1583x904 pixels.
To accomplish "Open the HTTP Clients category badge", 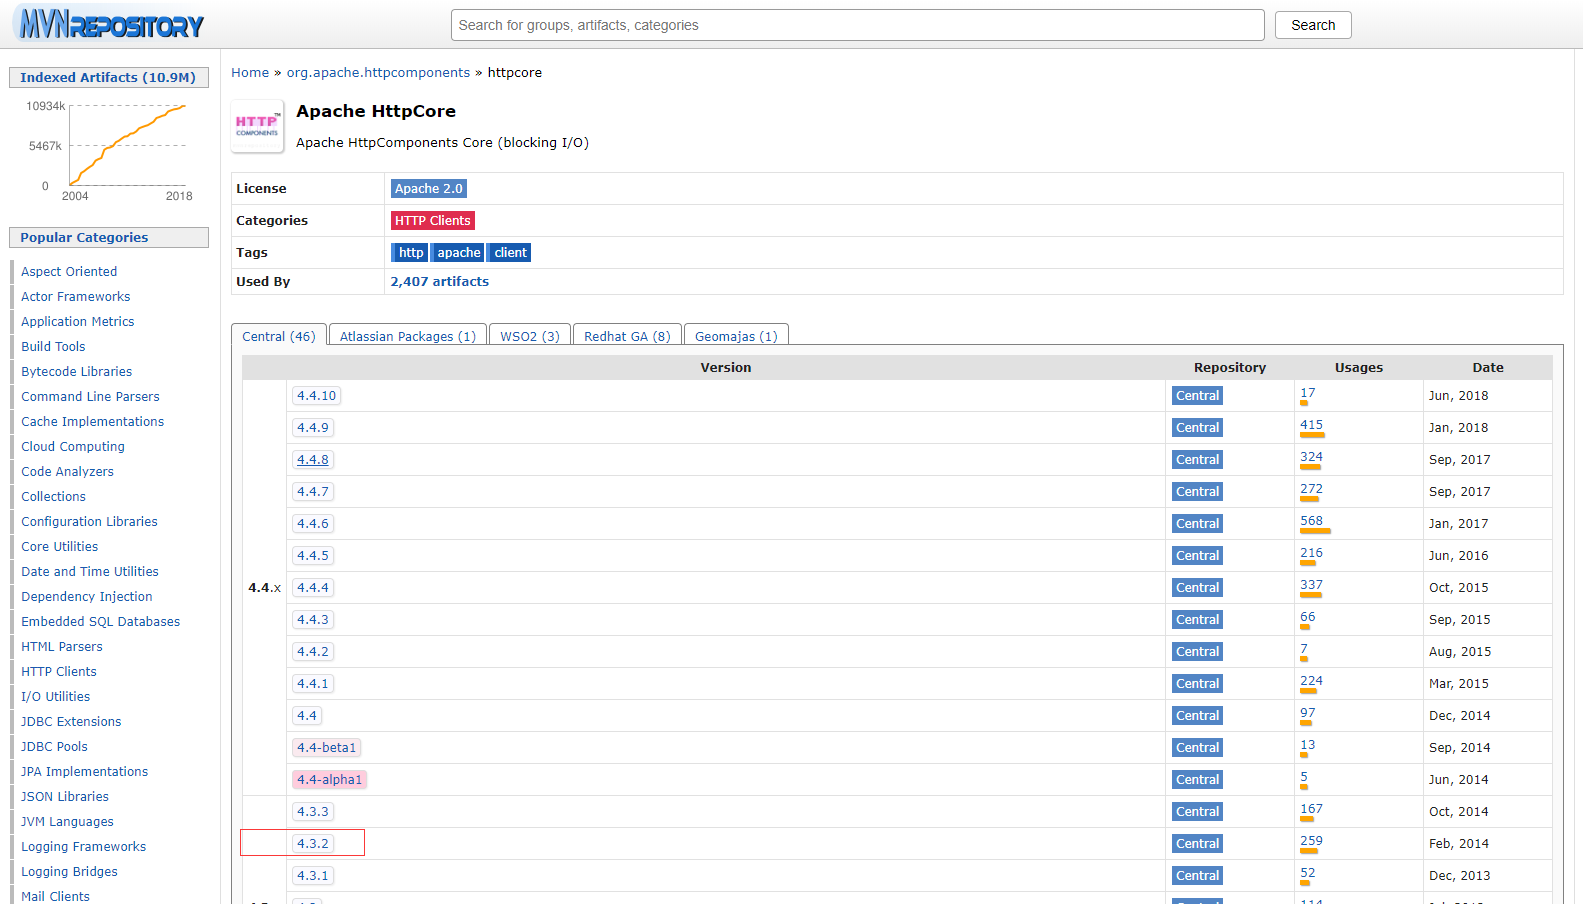I will click(432, 221).
